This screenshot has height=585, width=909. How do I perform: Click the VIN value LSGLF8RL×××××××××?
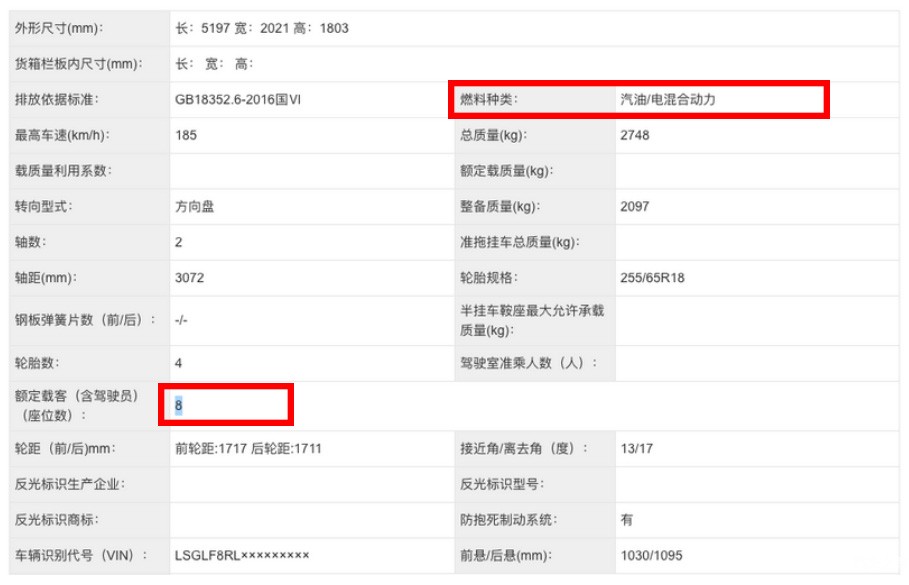[242, 556]
